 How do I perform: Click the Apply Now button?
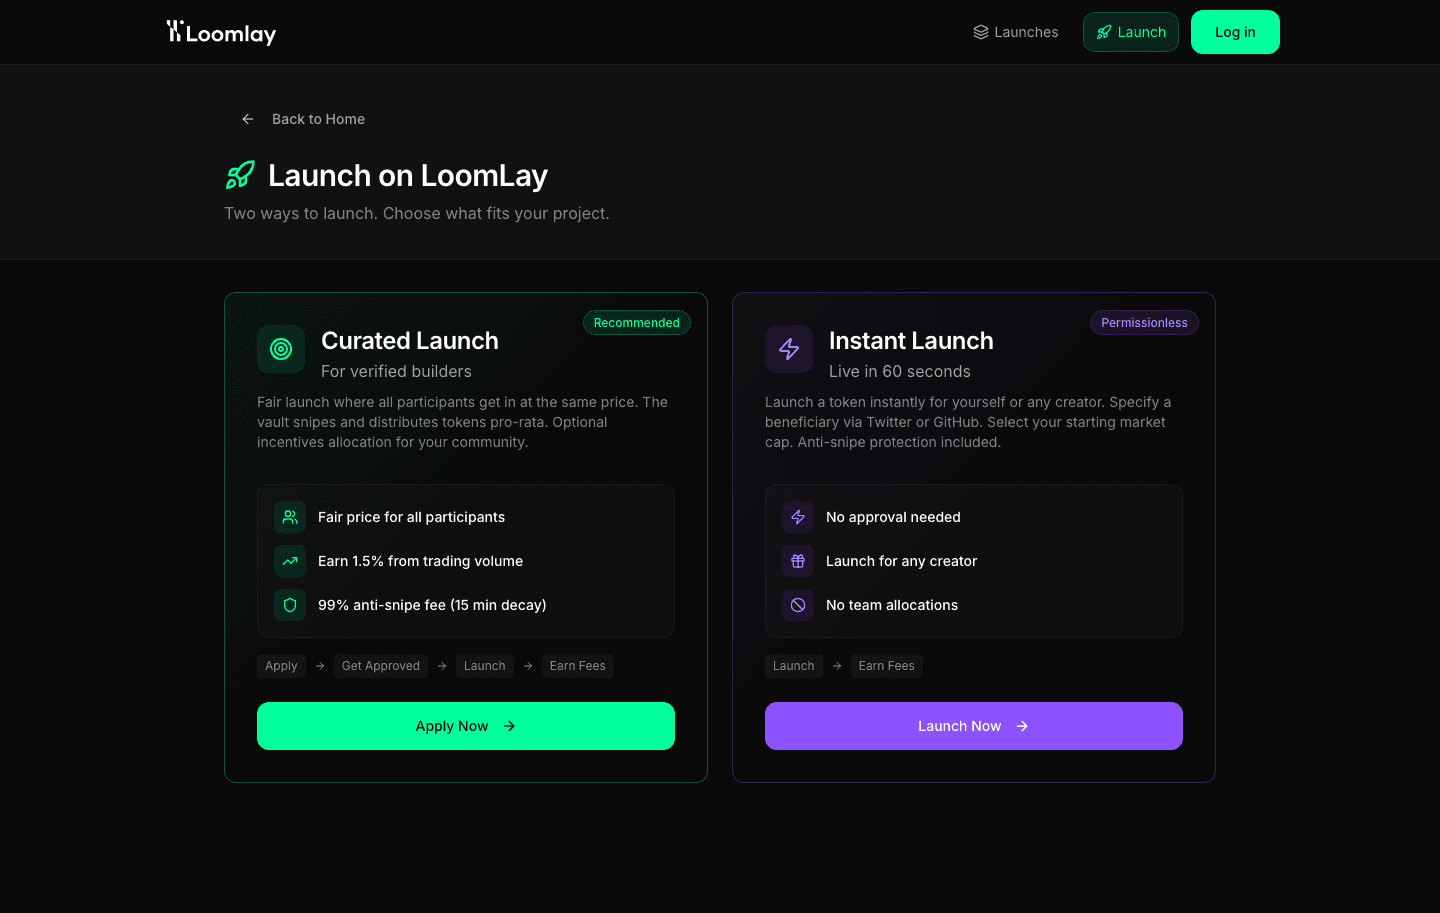(466, 726)
